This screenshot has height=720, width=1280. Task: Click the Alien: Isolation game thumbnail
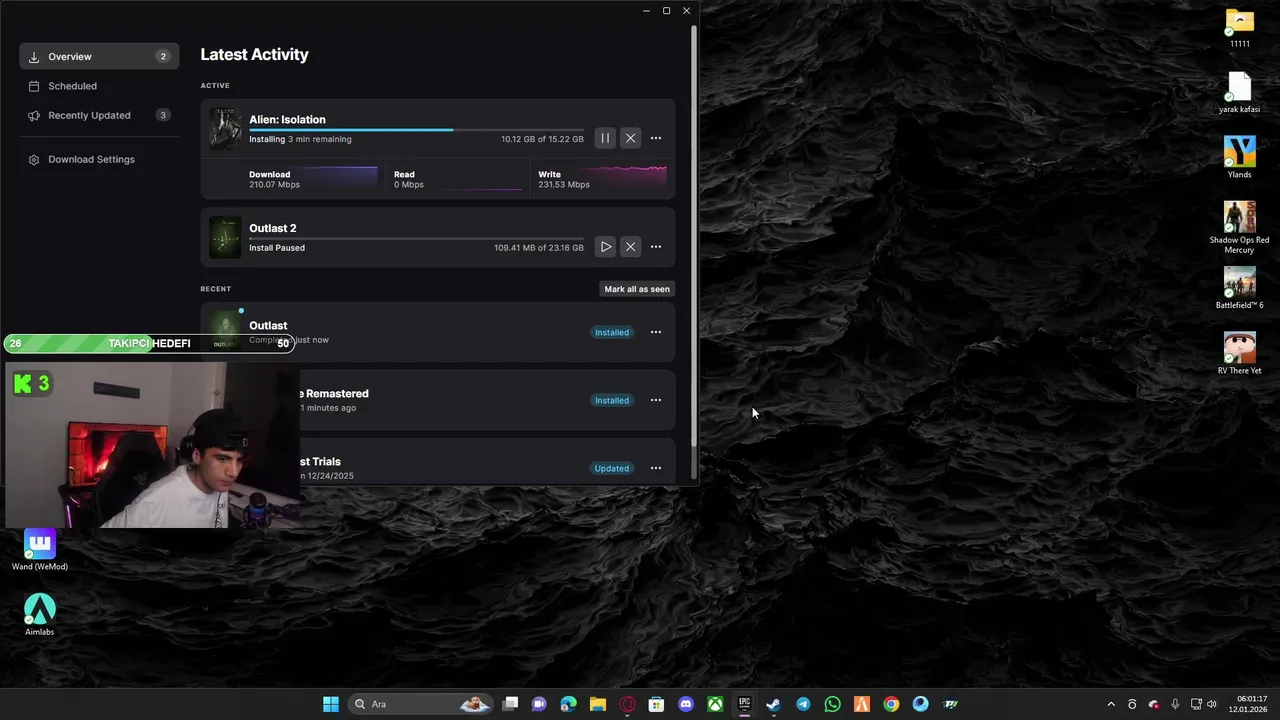(225, 129)
